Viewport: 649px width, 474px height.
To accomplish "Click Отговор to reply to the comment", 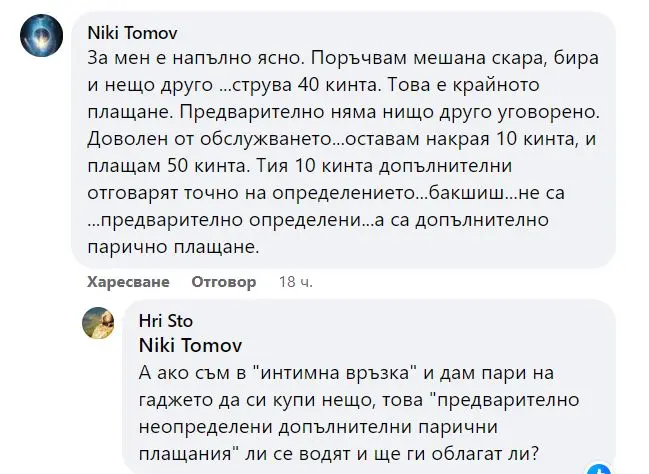I will [224, 282].
